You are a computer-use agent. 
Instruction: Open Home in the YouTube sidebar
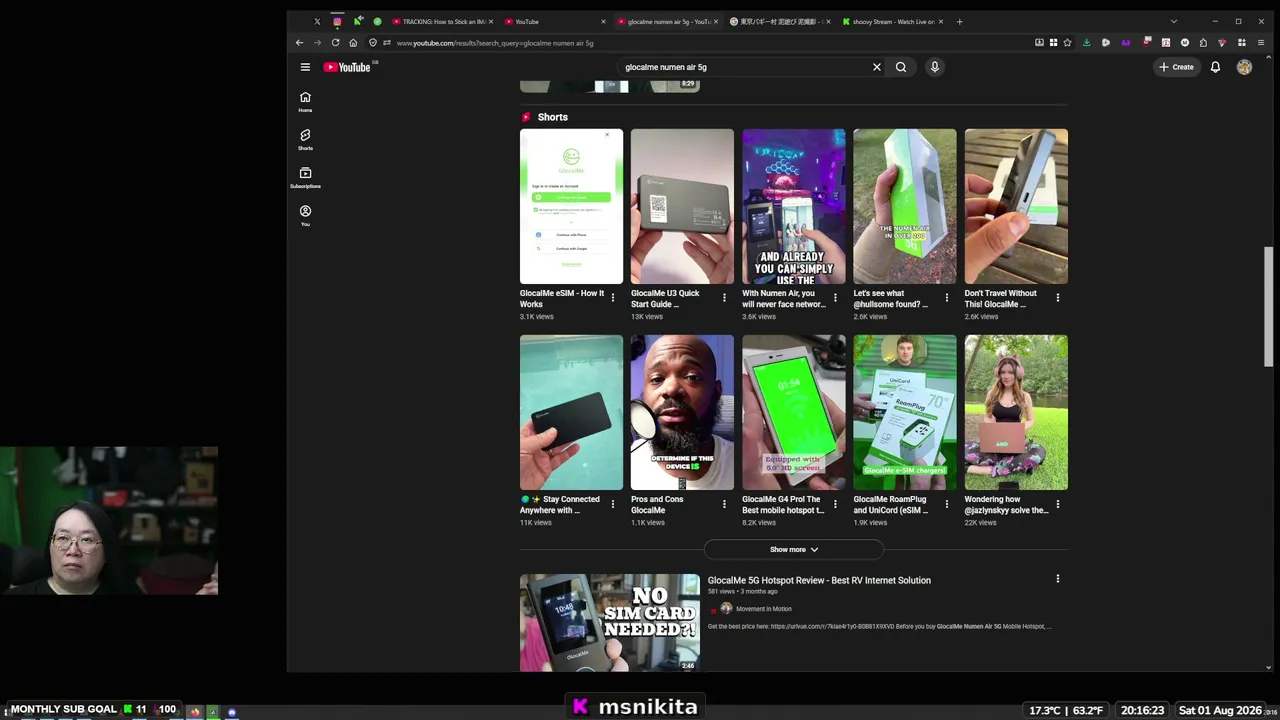305,101
